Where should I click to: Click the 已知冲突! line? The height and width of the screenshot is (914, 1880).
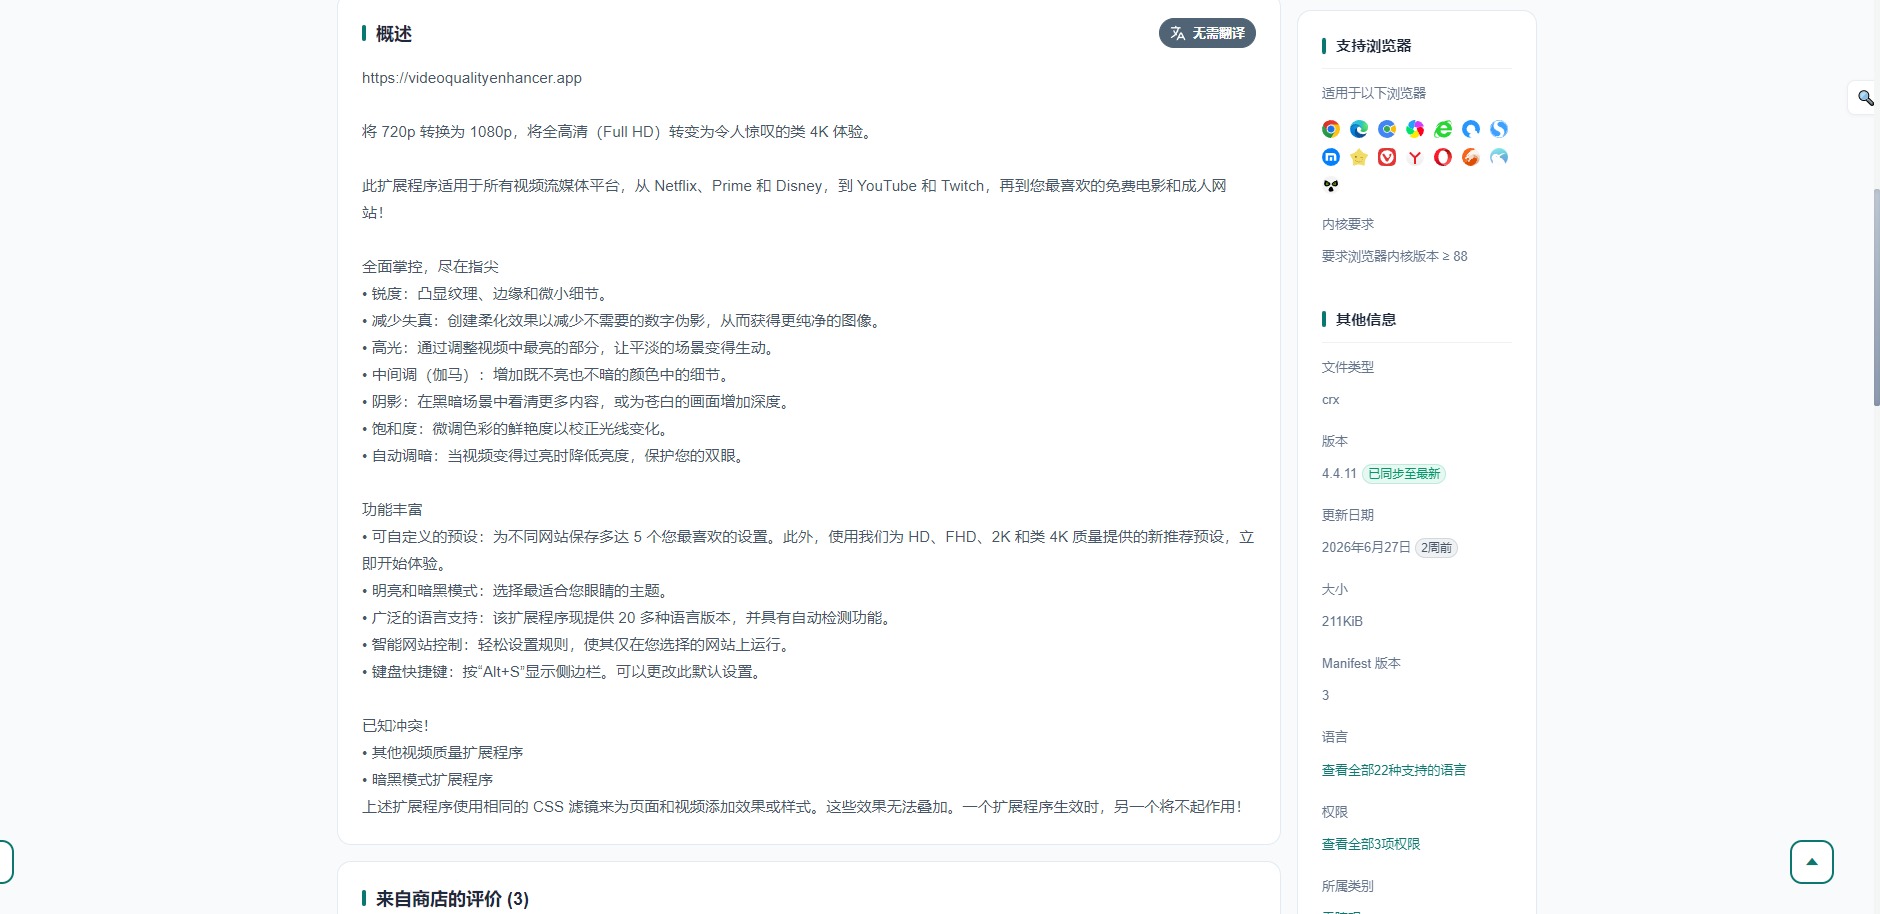click(395, 726)
